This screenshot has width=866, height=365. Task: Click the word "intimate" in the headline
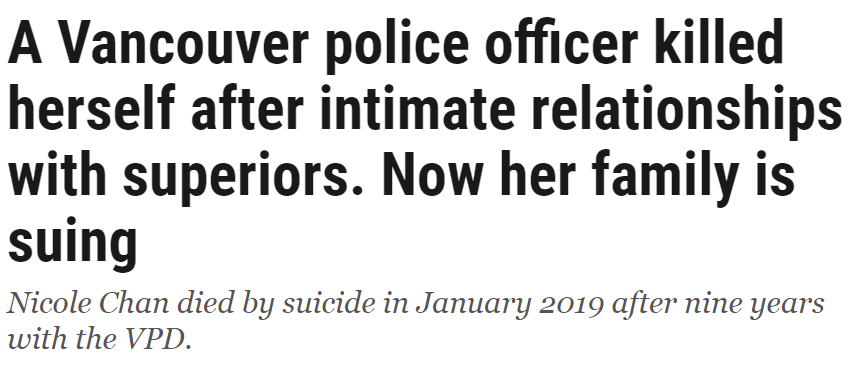click(x=418, y=108)
